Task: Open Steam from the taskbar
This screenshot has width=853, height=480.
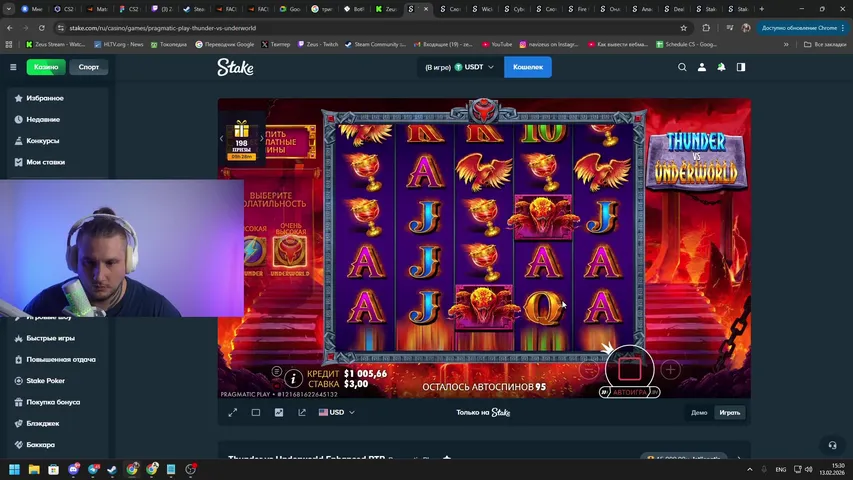Action: pyautogui.click(x=112, y=469)
